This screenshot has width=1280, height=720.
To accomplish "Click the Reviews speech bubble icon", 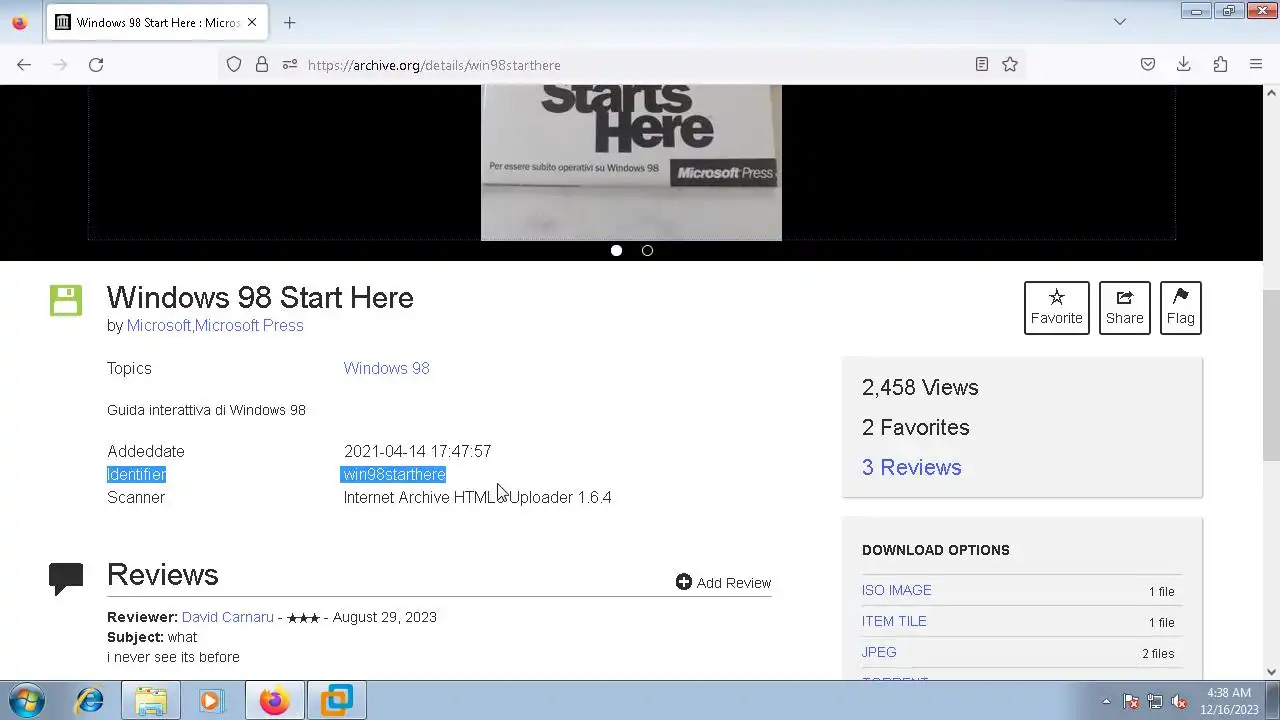I will [66, 578].
